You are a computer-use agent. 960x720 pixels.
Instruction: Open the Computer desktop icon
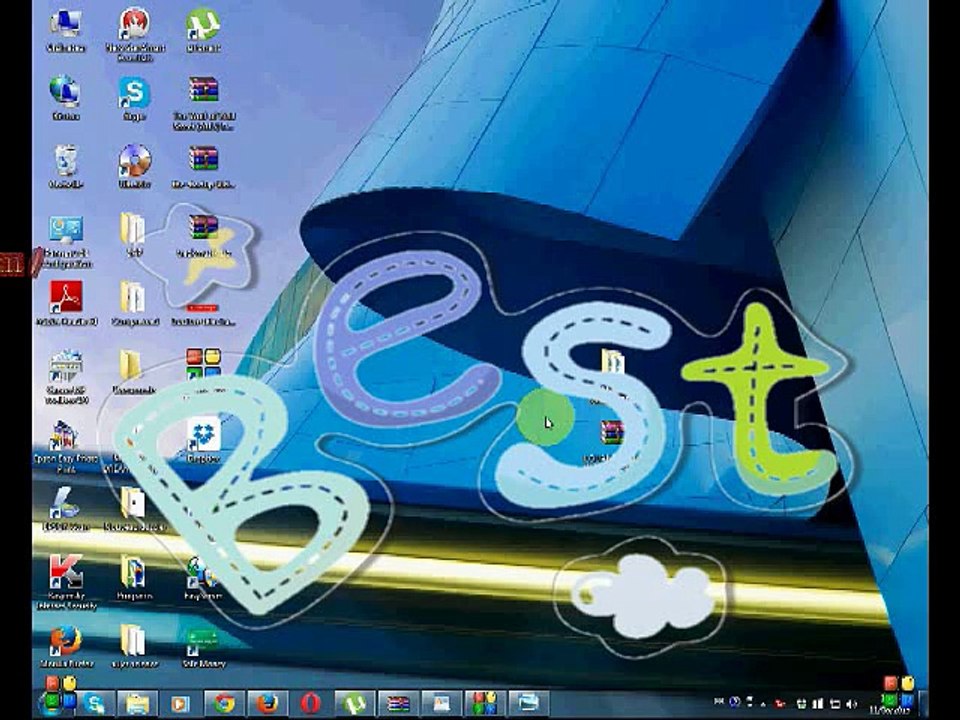click(66, 29)
